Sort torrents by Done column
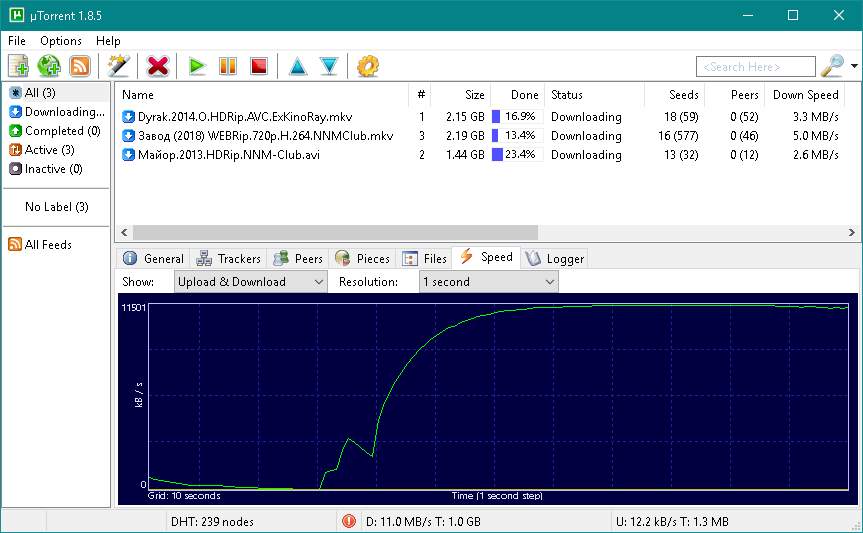The height and width of the screenshot is (533, 863). pyautogui.click(x=518, y=95)
